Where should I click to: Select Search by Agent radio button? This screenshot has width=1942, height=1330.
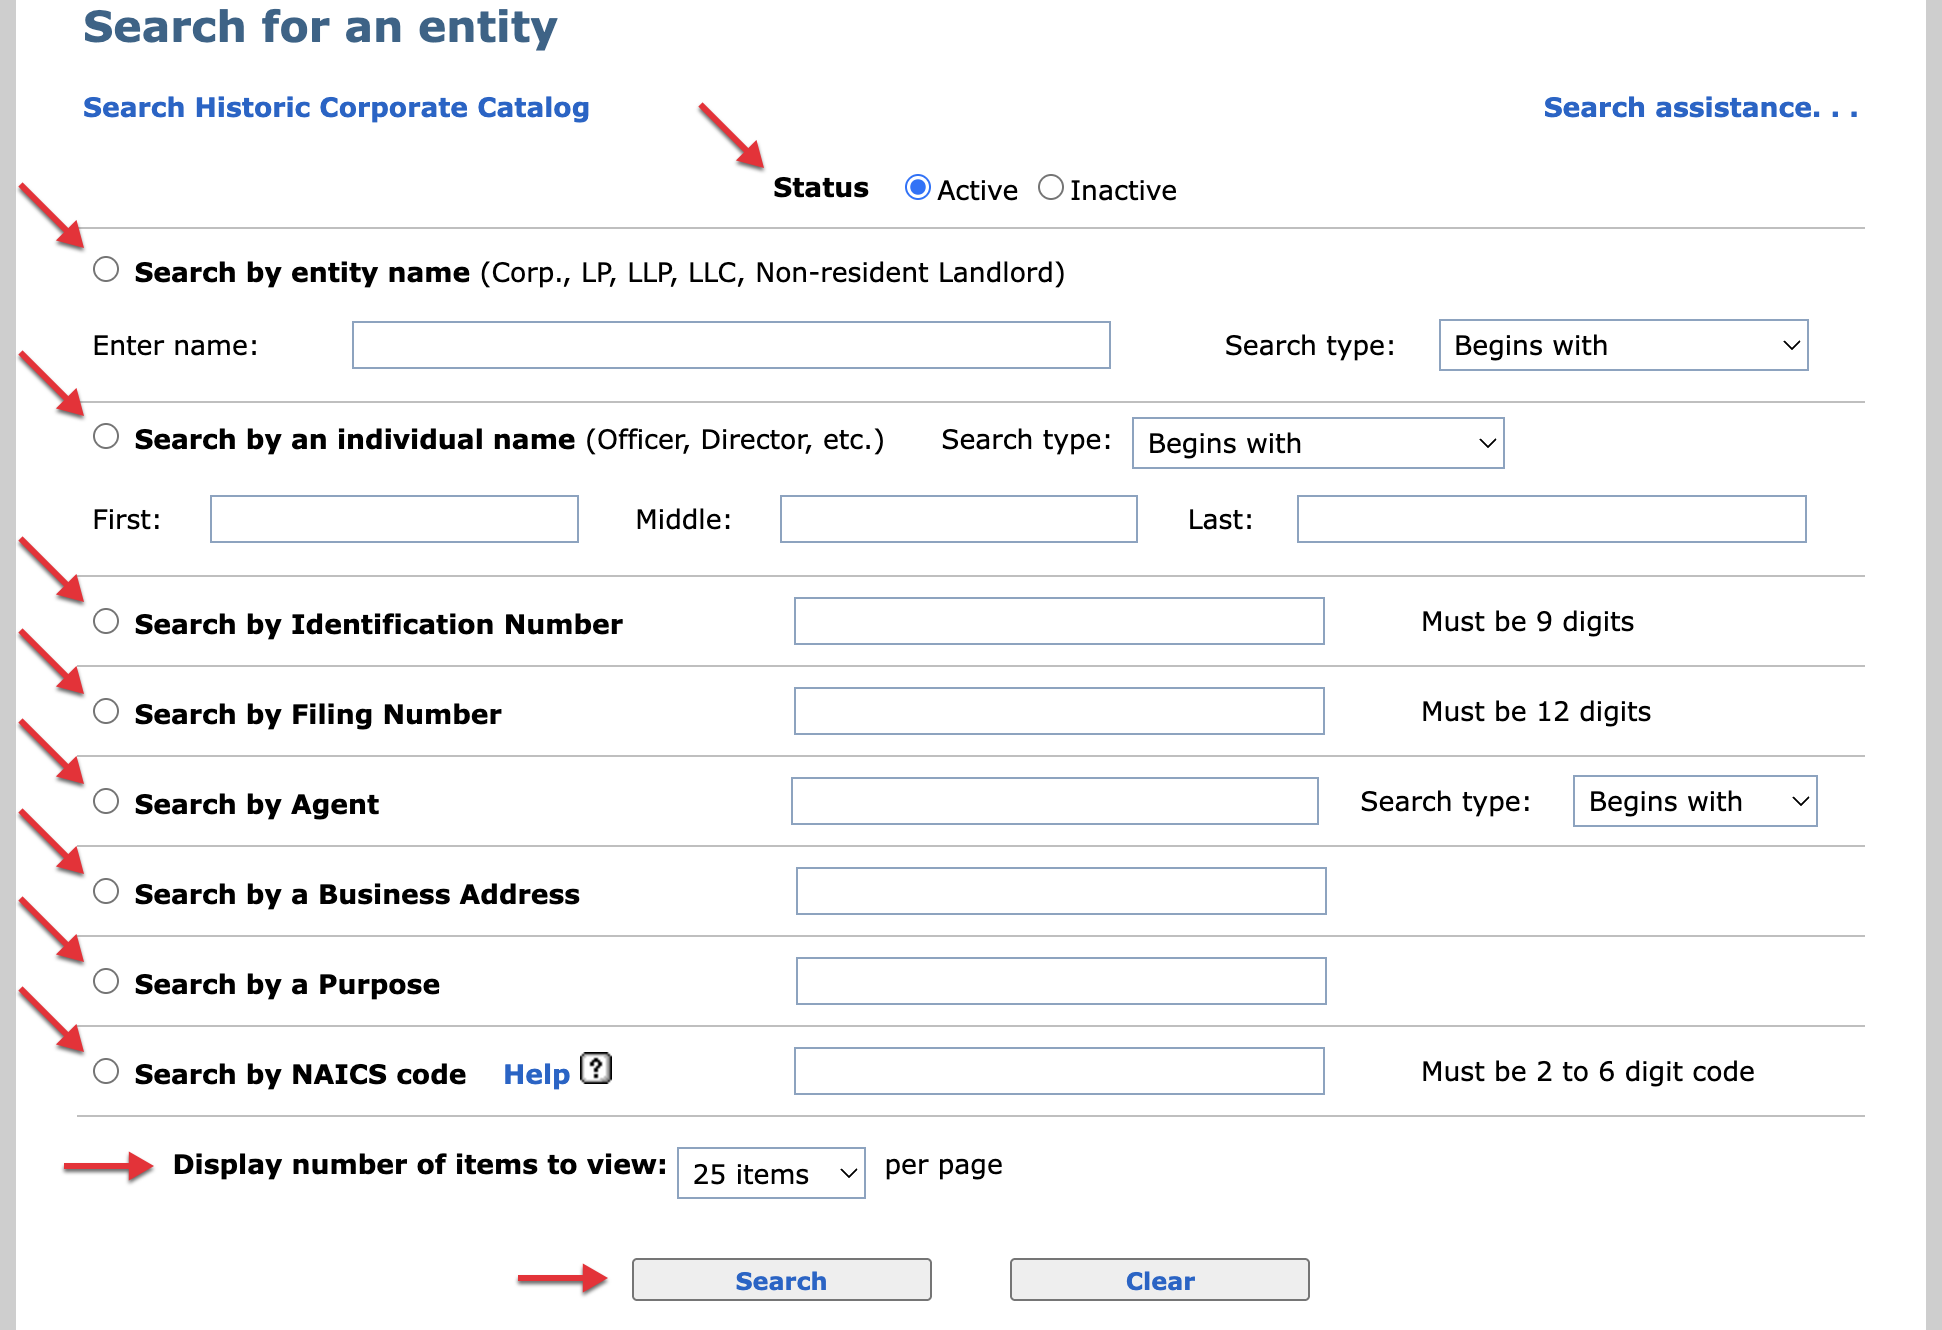click(x=106, y=802)
